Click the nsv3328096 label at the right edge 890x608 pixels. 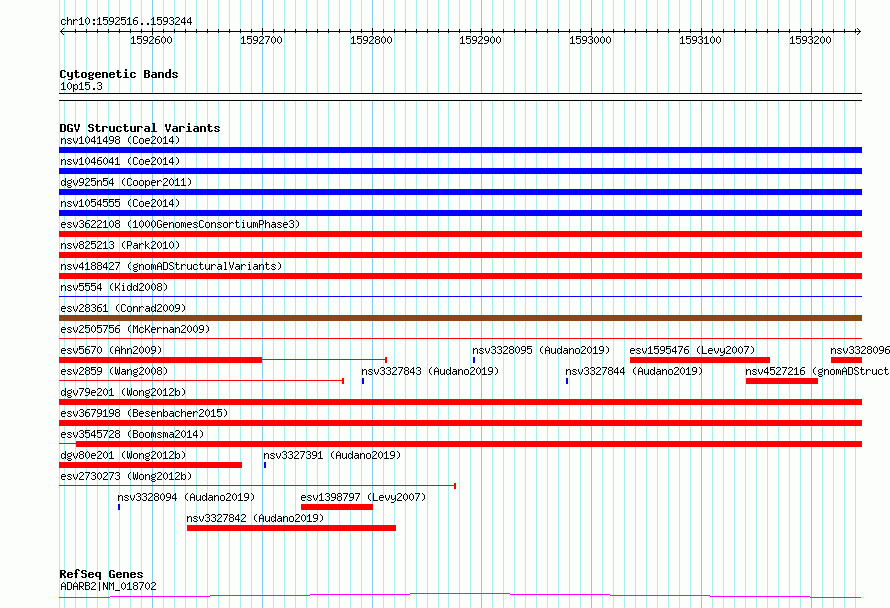(x=860, y=350)
